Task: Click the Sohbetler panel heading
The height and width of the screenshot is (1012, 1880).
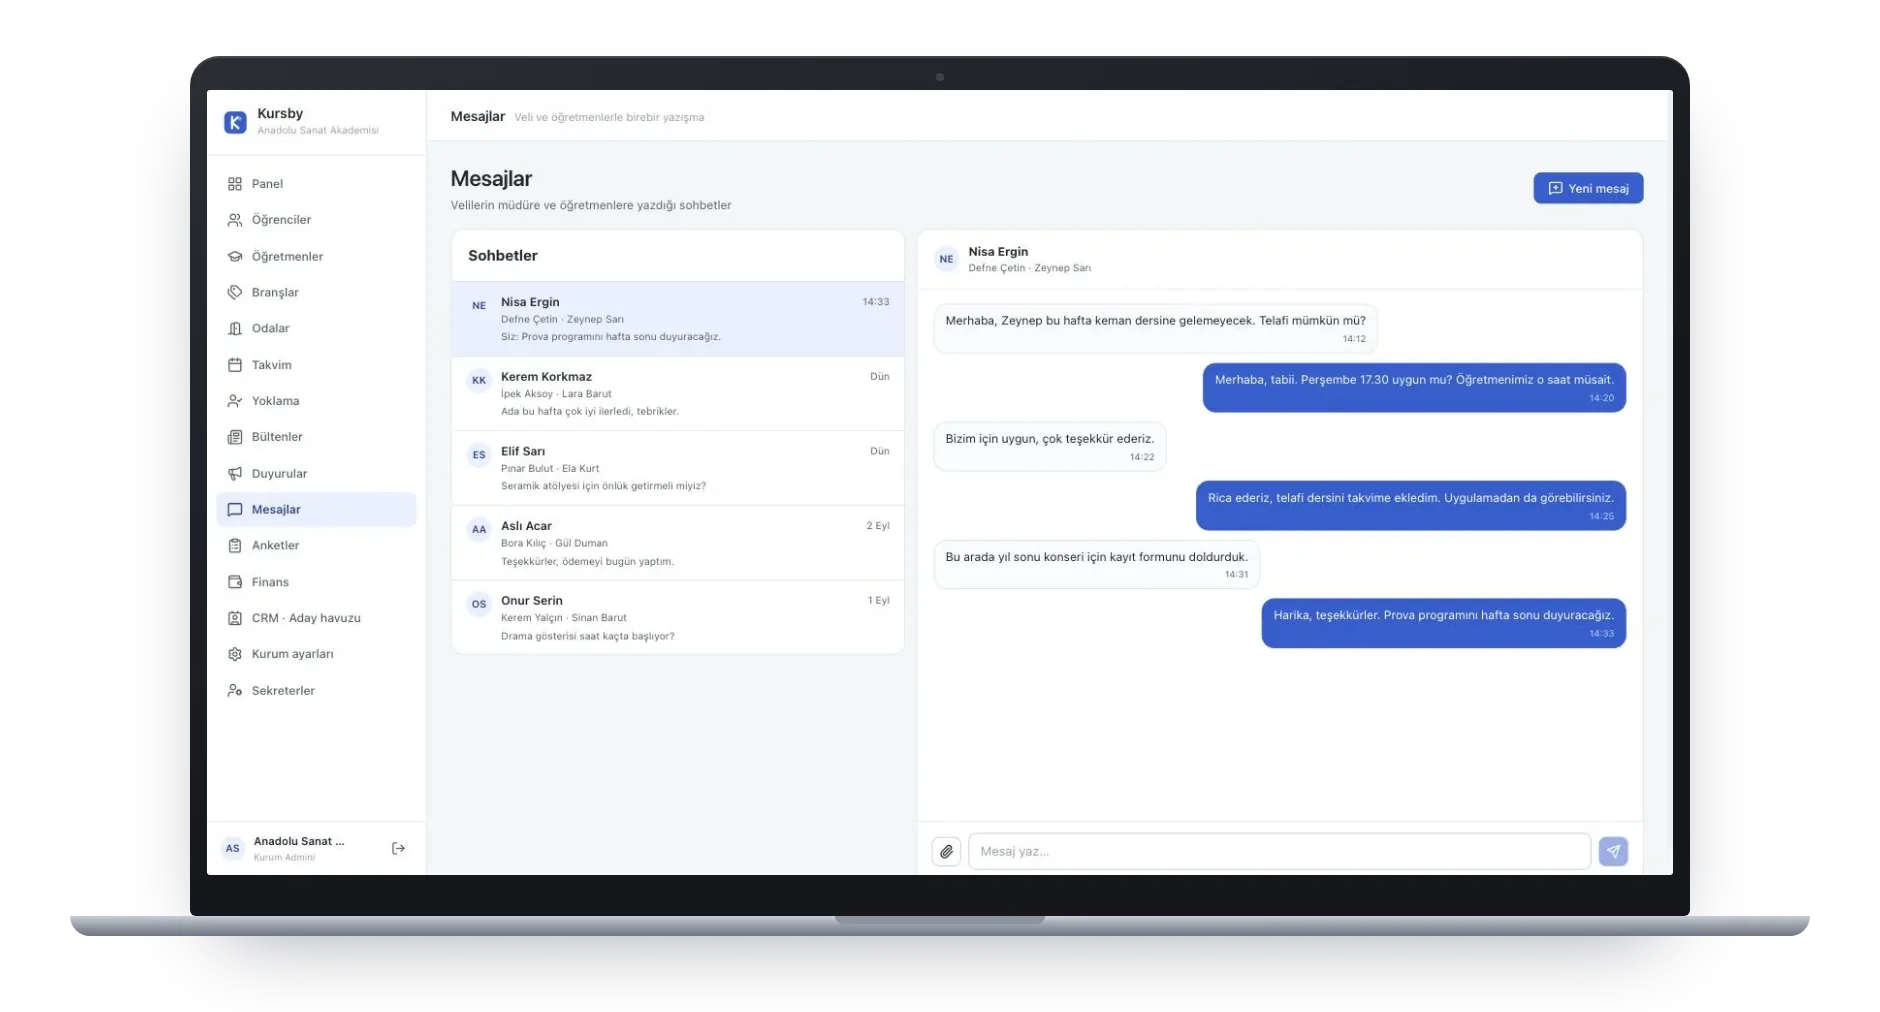Action: pos(503,256)
